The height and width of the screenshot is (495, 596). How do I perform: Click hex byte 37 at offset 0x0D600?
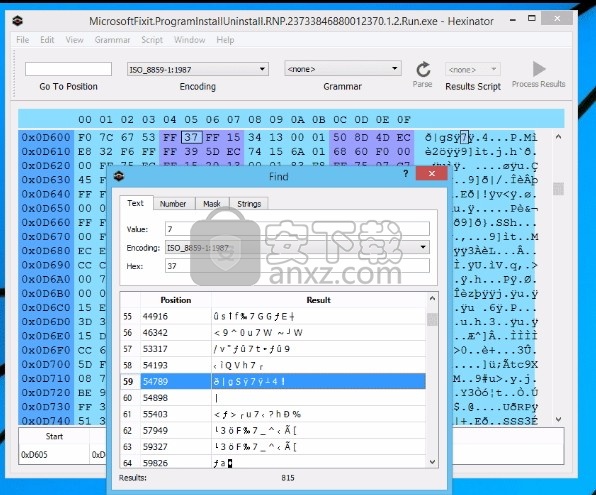191,137
